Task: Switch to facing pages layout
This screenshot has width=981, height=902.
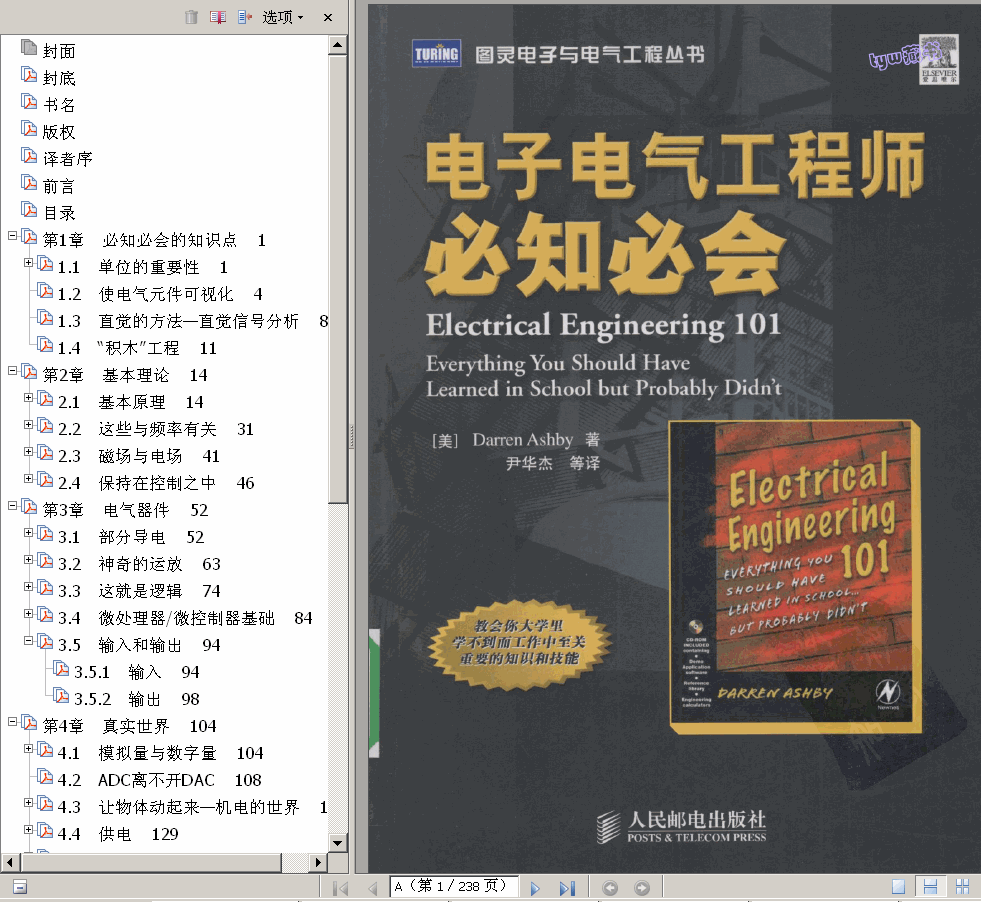Action: [963, 886]
